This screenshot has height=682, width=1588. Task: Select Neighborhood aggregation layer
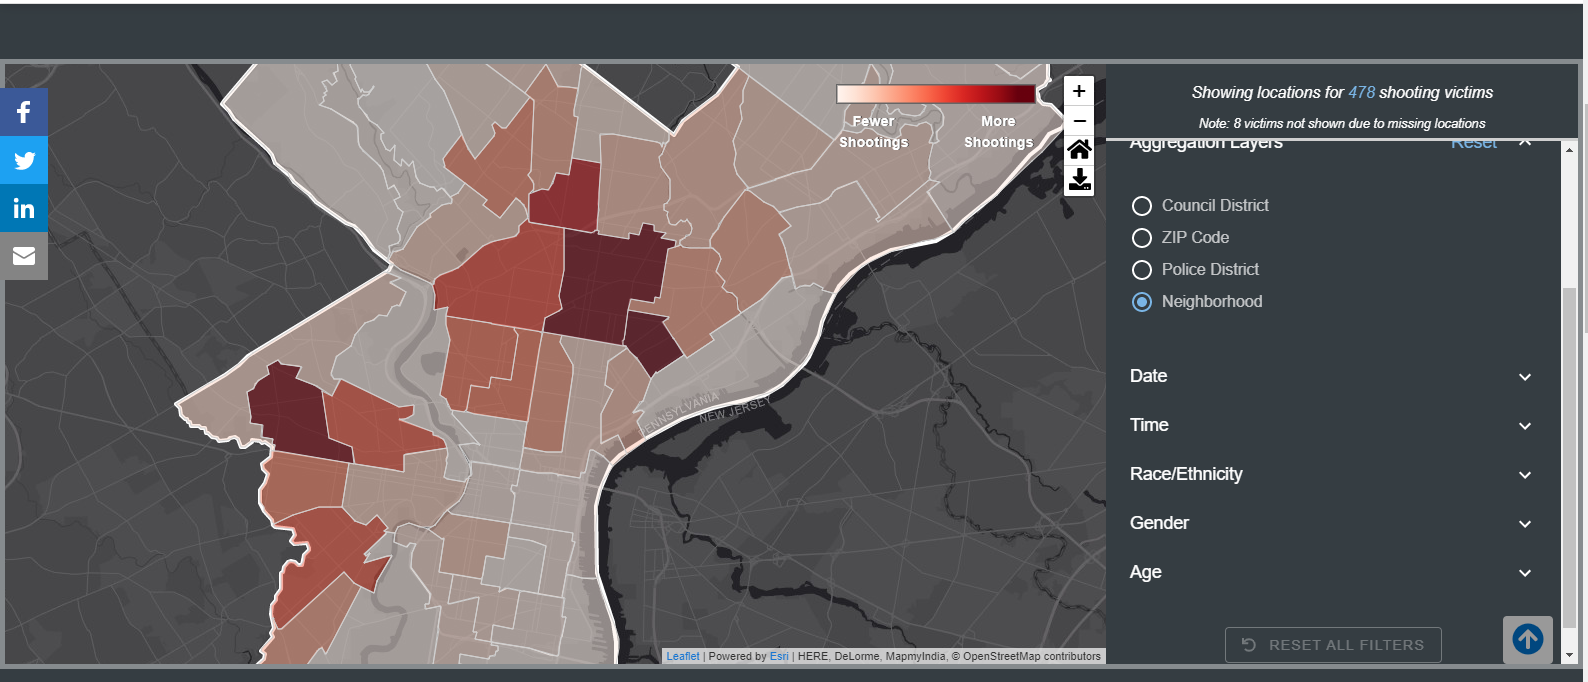[1142, 302]
